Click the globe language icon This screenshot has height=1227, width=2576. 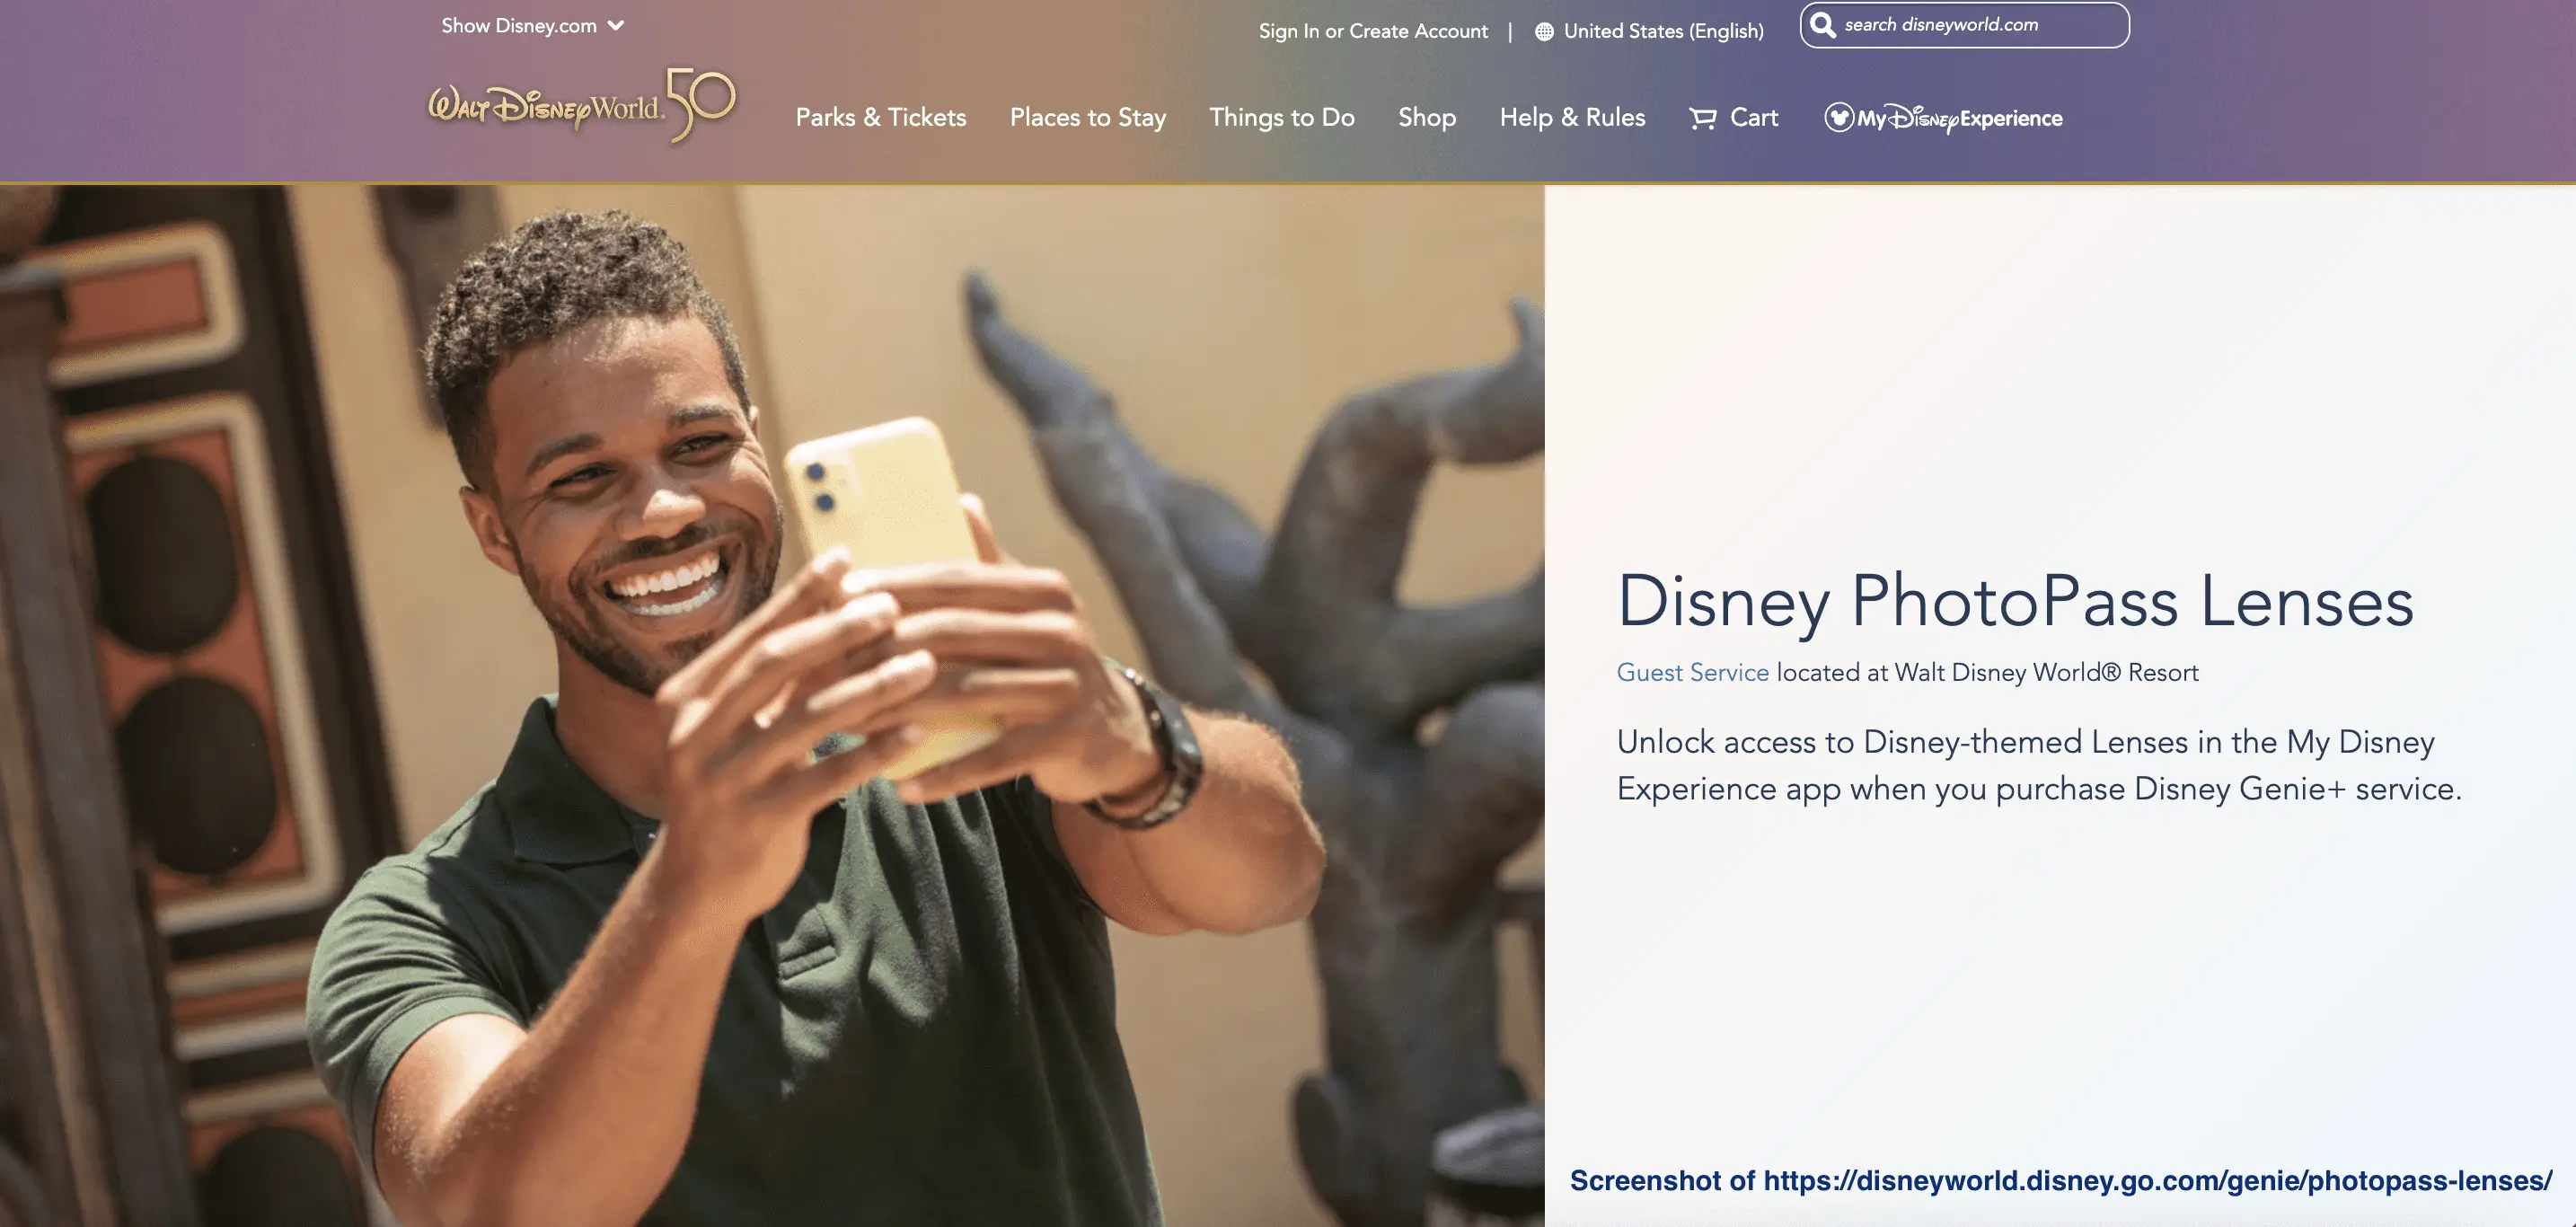(1544, 32)
